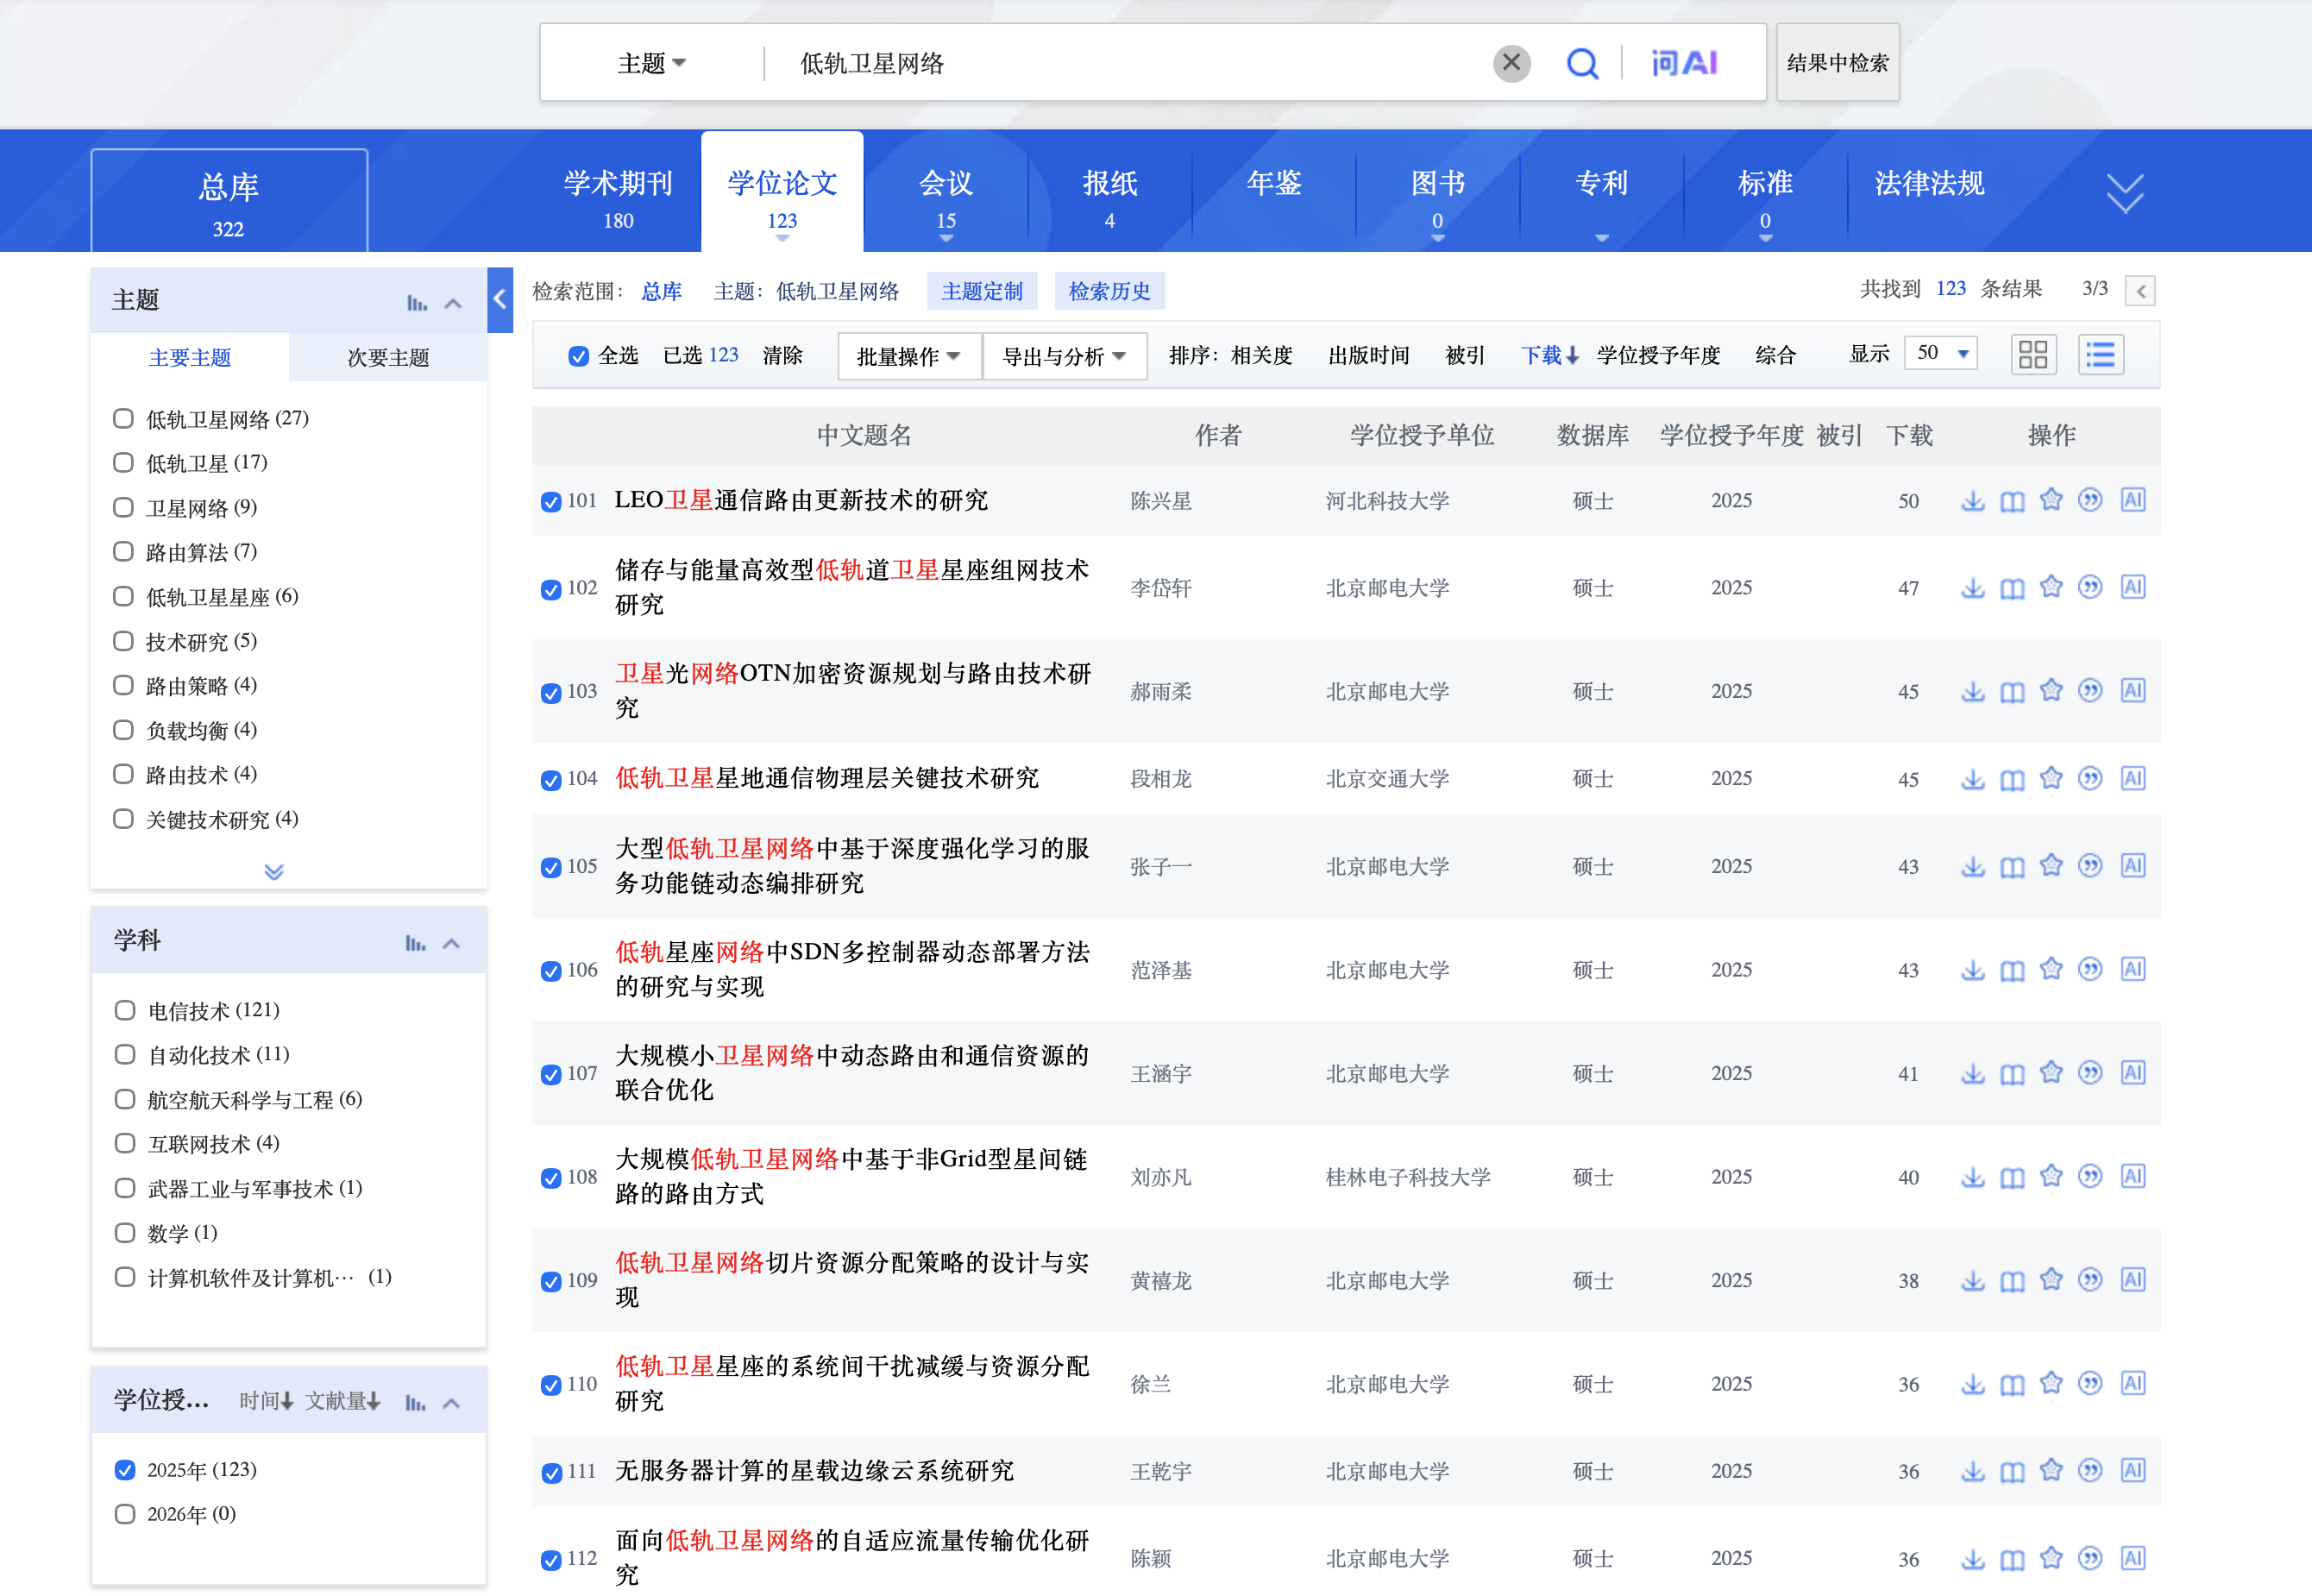
Task: Open the 主题定制 button
Action: (982, 291)
